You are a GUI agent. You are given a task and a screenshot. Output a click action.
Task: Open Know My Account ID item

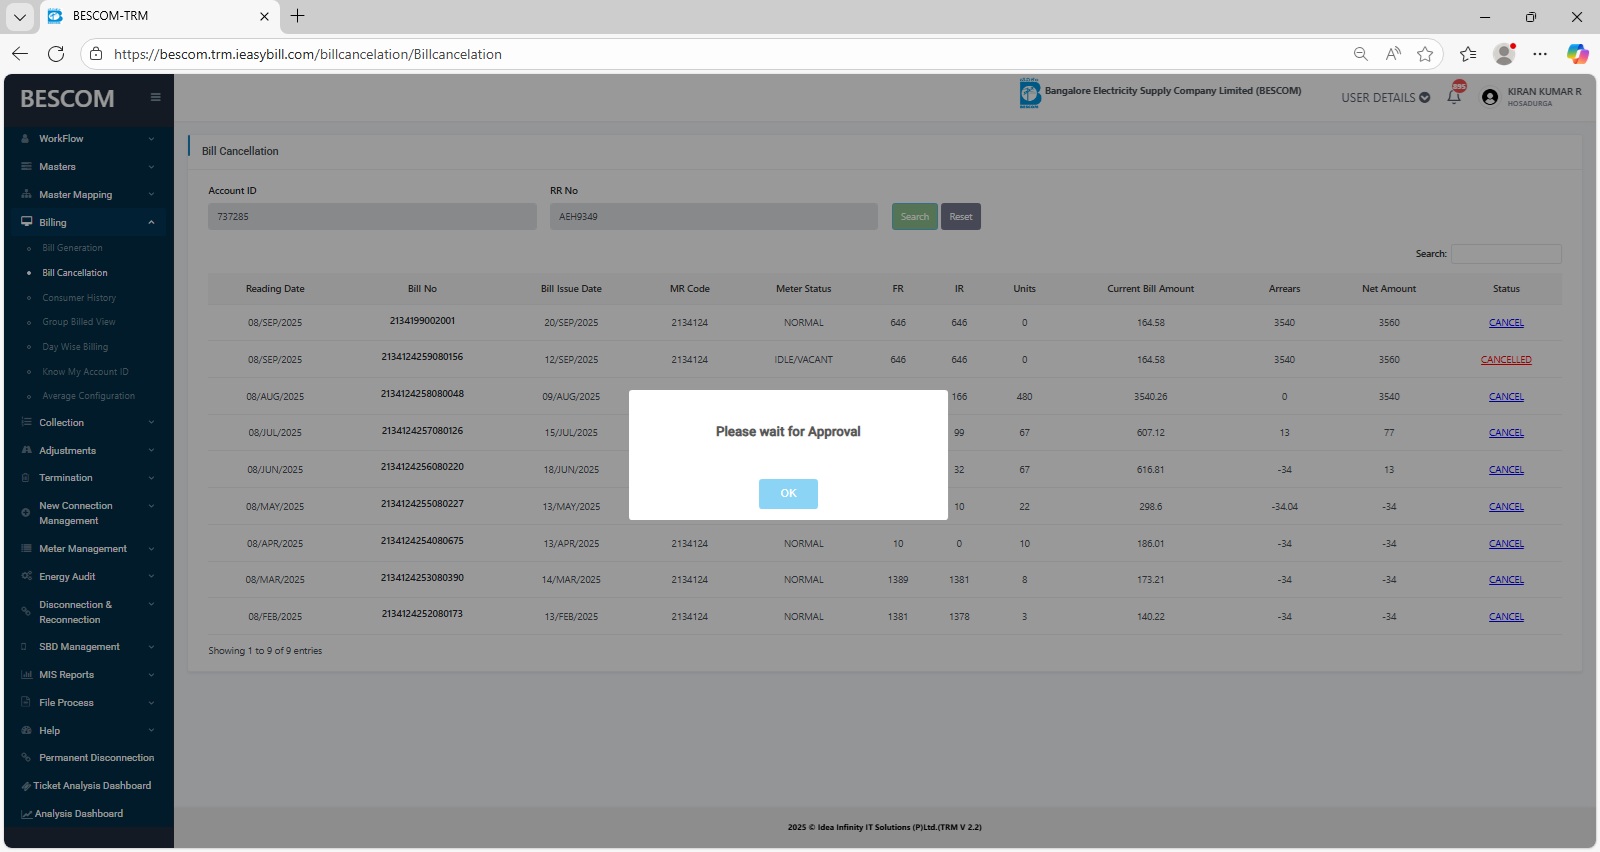(85, 372)
